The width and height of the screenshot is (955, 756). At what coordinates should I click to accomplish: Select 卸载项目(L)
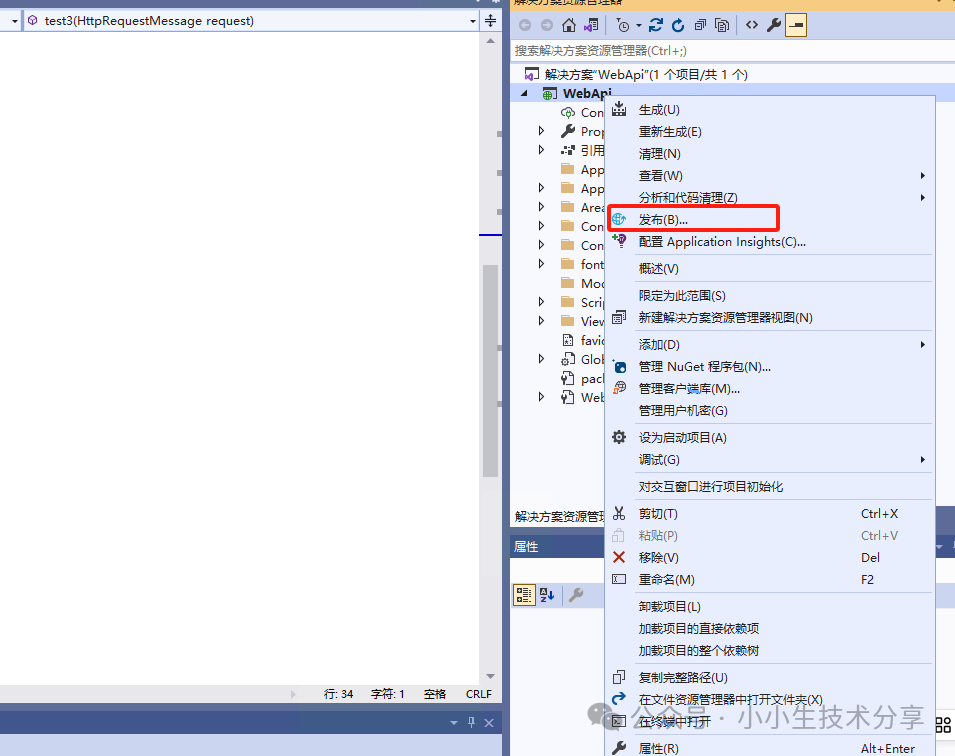tap(770, 607)
